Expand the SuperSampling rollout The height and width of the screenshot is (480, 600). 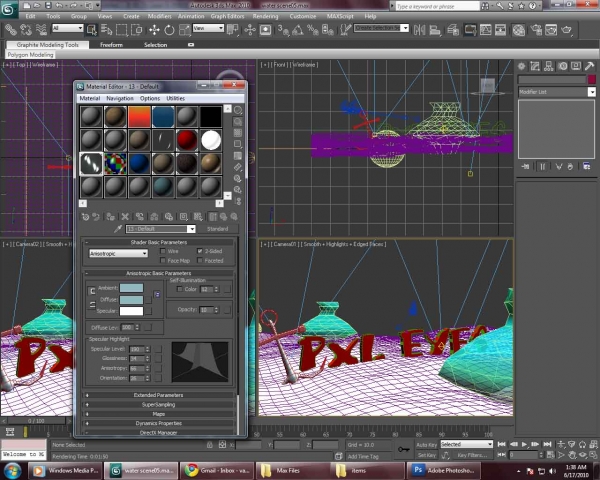click(159, 405)
